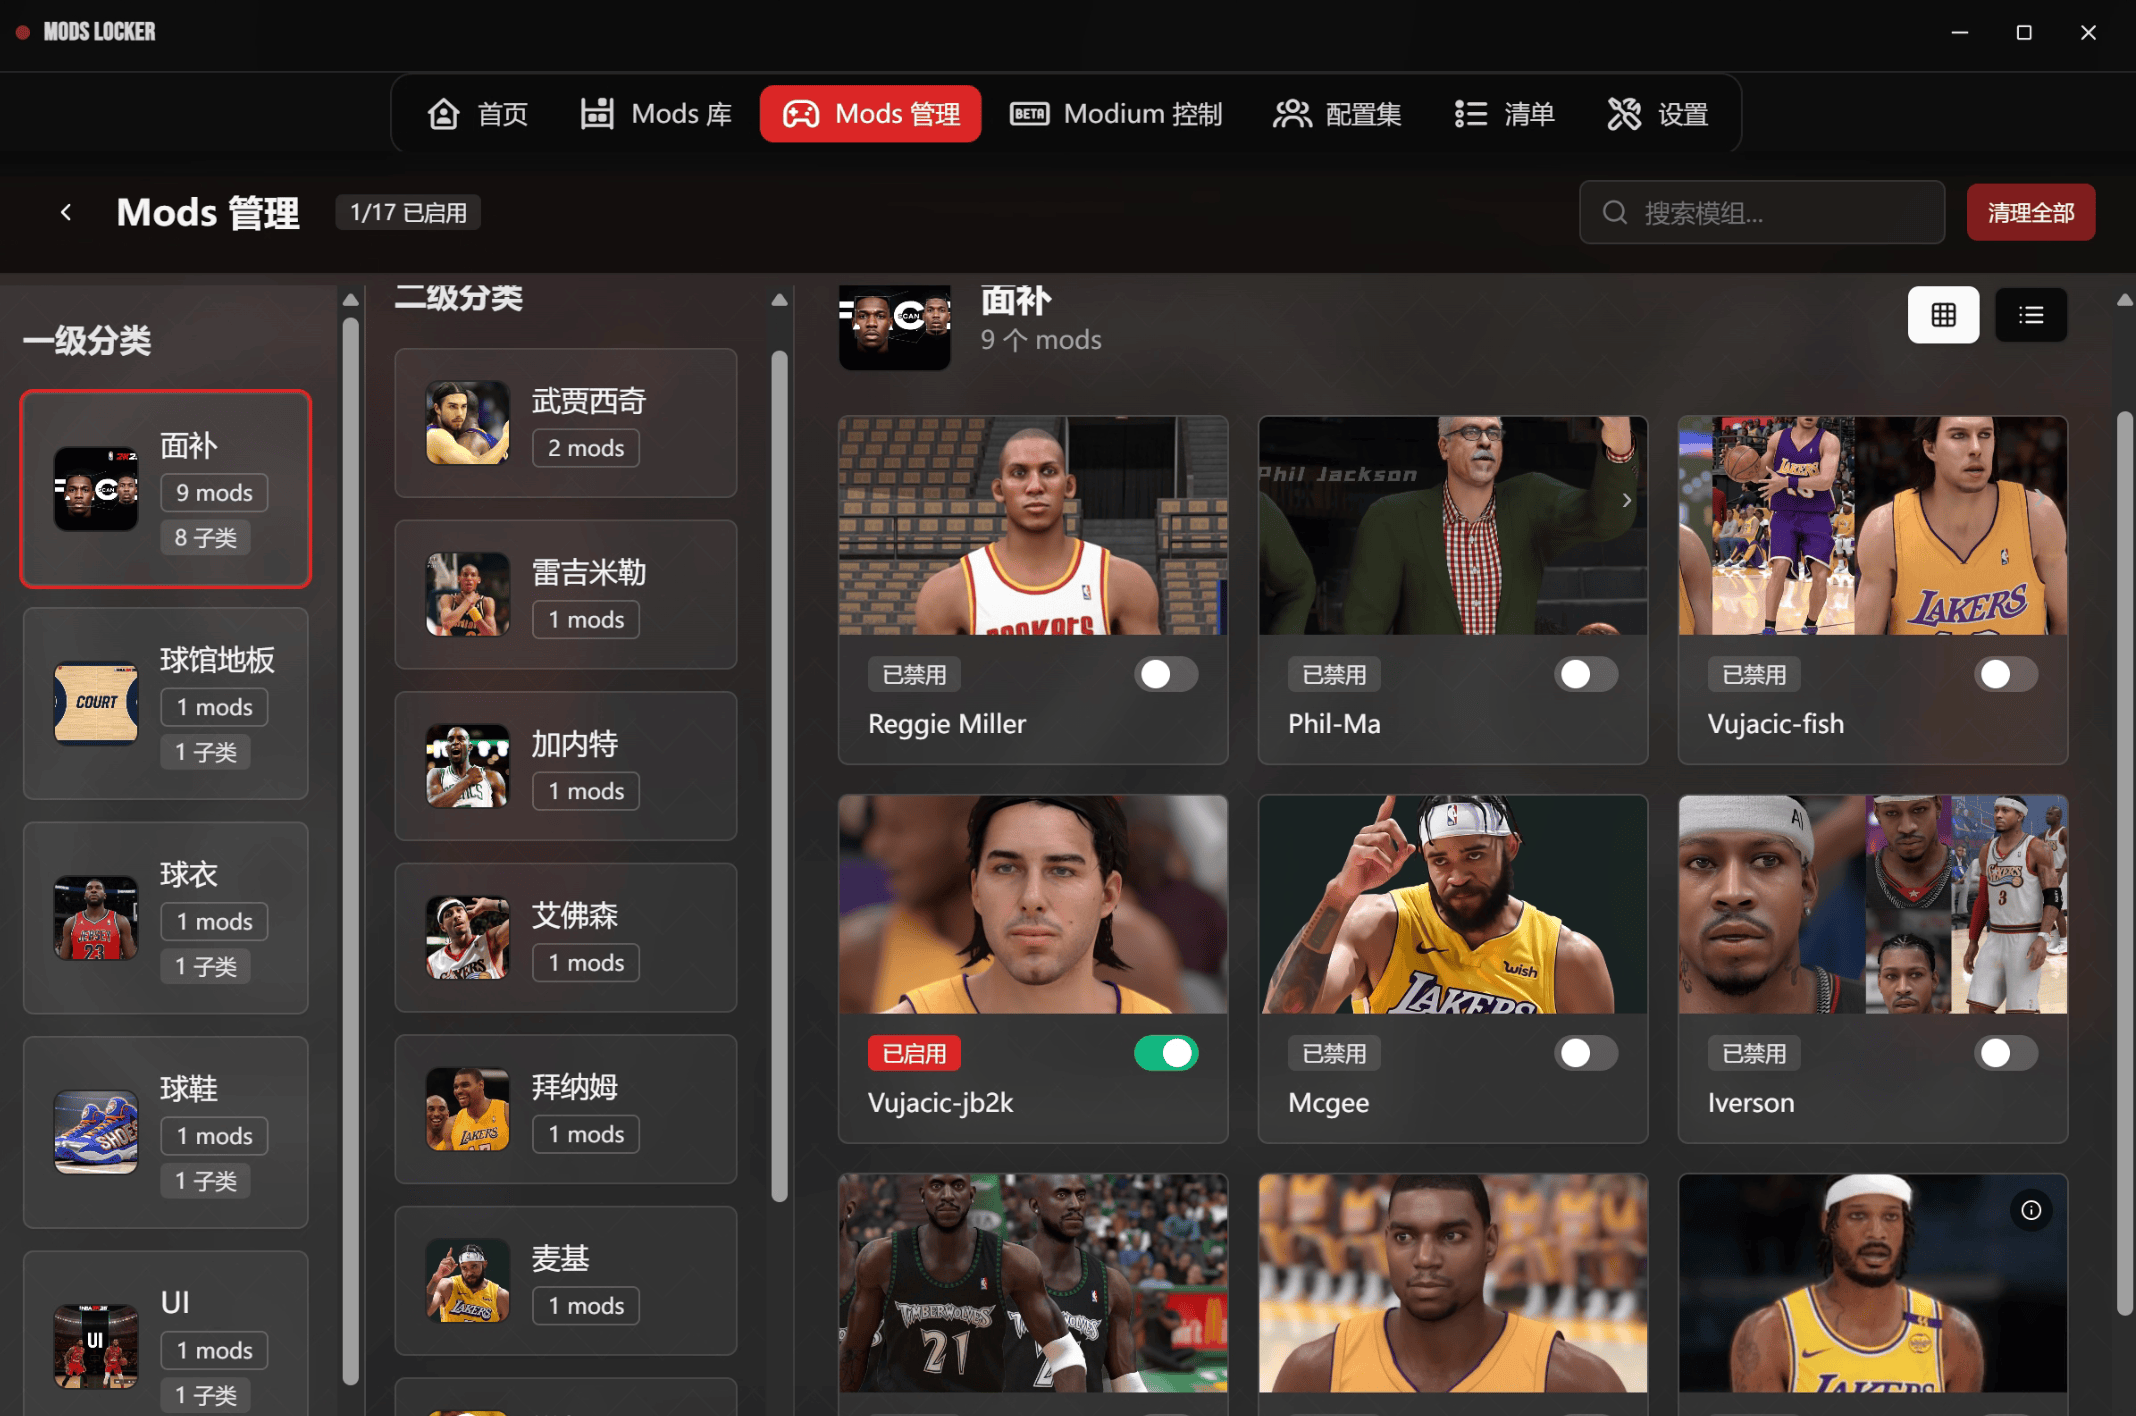The image size is (2136, 1416).
Task: Click the 8 子类 badge under 面补
Action: click(x=205, y=538)
